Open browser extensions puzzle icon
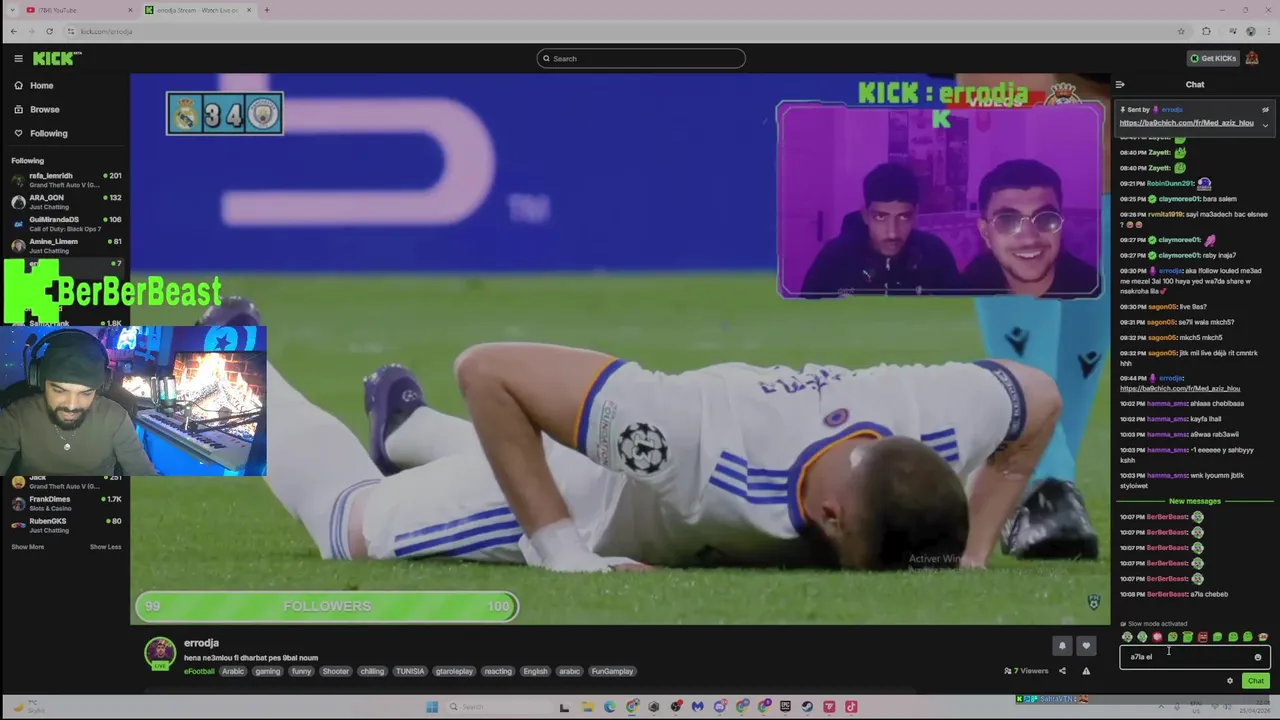Image resolution: width=1280 pixels, height=720 pixels. pyautogui.click(x=1206, y=31)
